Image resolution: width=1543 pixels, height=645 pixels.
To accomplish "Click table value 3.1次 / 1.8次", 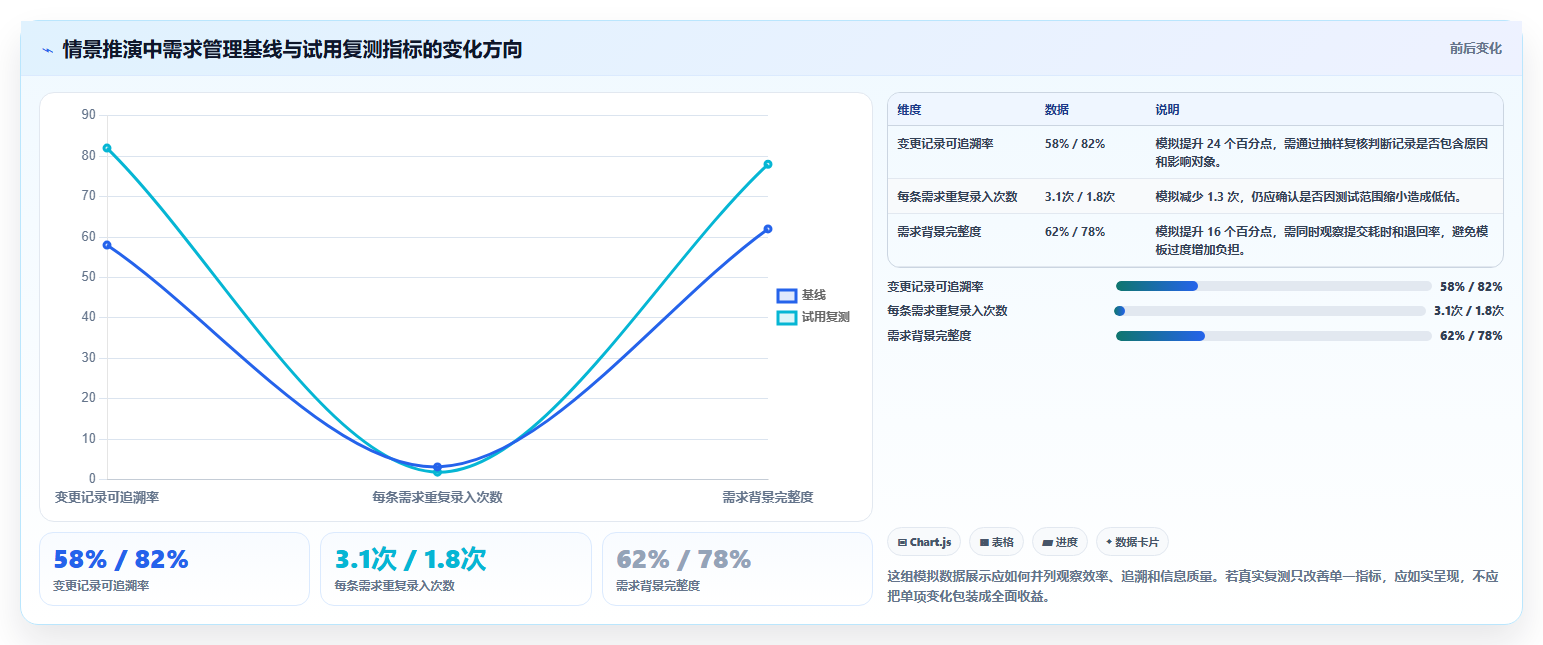I will pos(1080,197).
